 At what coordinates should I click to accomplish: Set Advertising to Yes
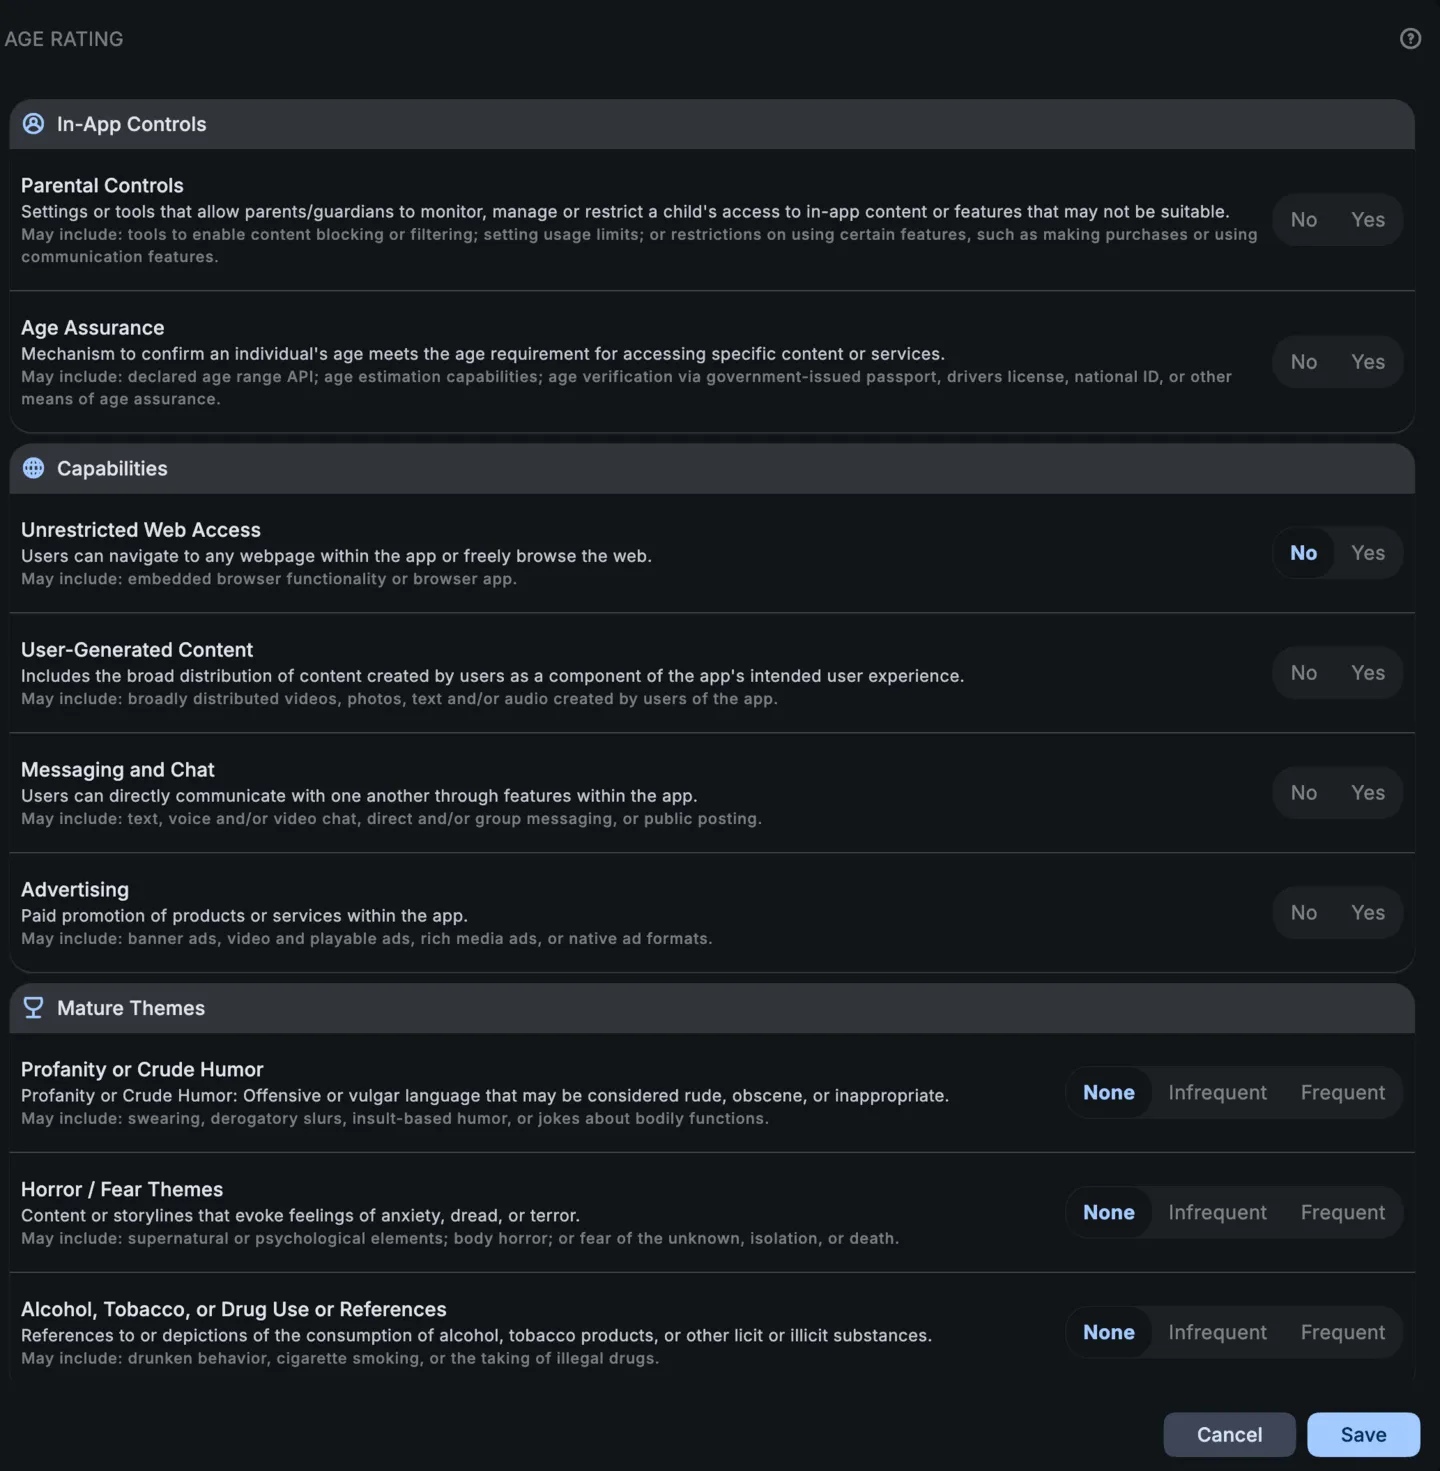coord(1367,913)
